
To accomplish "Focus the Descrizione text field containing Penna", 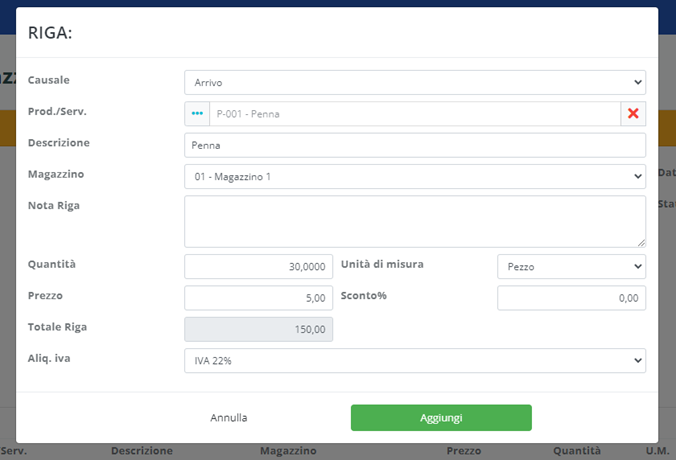I will (414, 145).
